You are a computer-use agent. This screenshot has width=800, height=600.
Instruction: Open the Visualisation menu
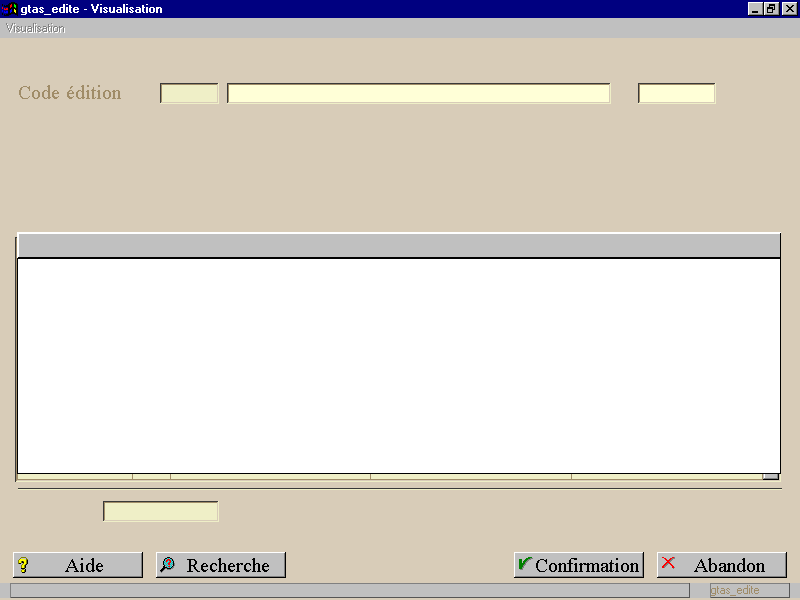35,29
